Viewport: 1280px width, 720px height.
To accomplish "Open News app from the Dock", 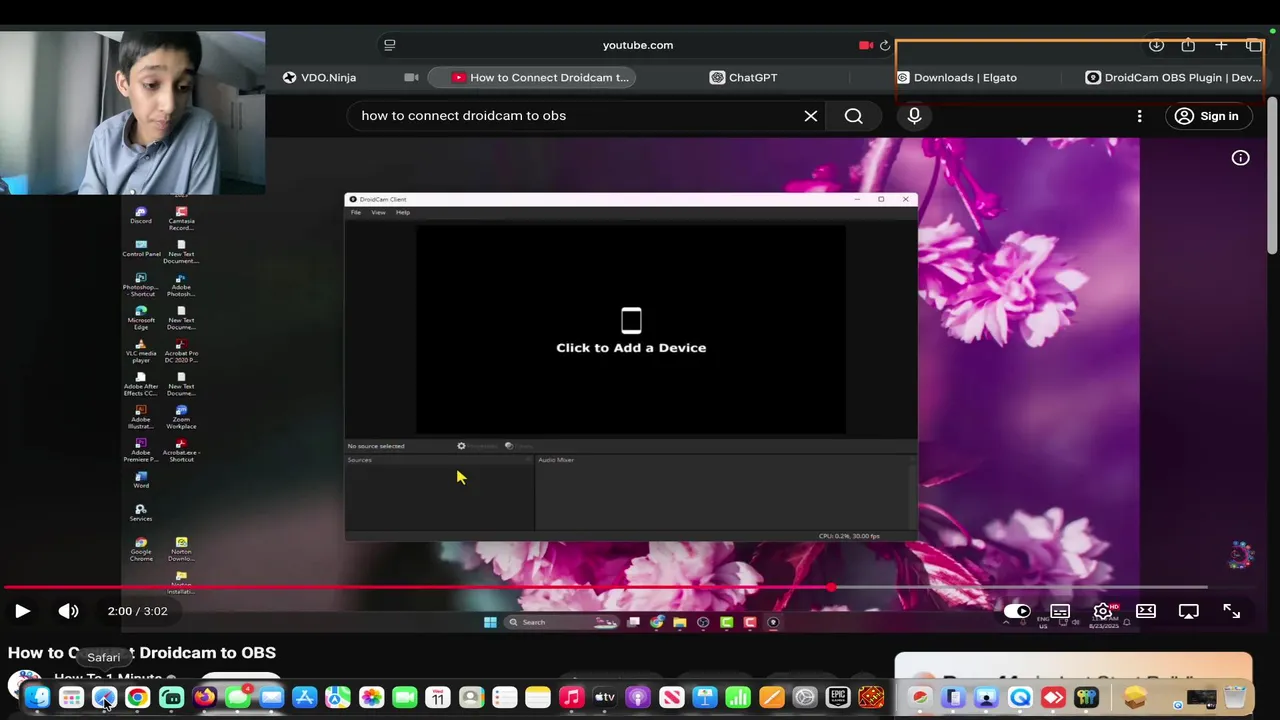I will (x=671, y=697).
